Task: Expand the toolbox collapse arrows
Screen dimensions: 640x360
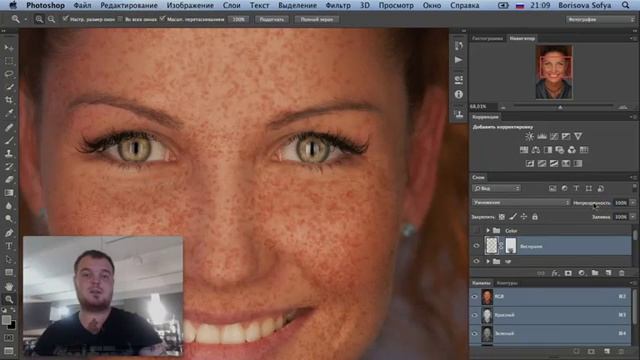Action: pos(4,31)
